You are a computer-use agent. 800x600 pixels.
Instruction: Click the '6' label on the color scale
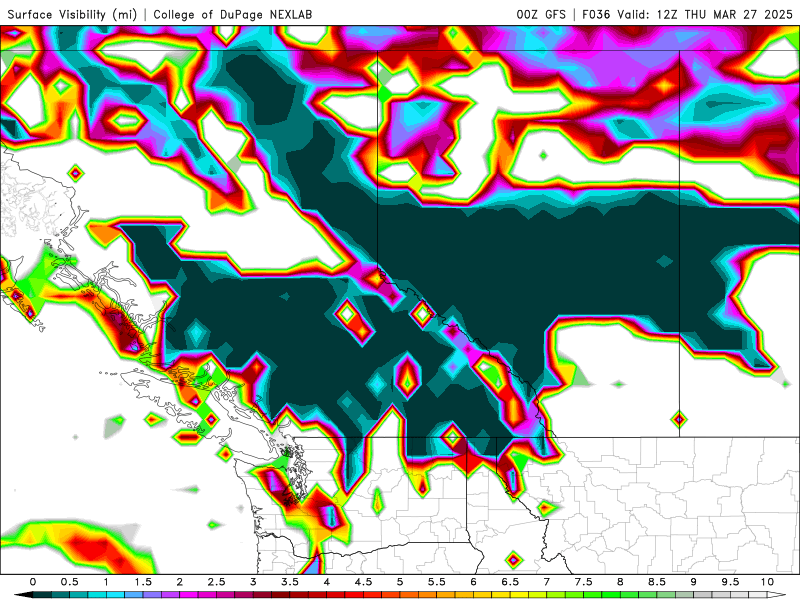473,582
